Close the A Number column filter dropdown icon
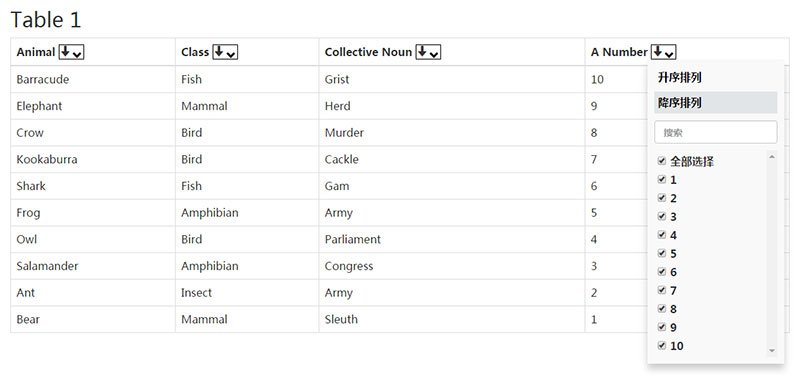Image resolution: width=800 pixels, height=376 pixels. coord(664,52)
